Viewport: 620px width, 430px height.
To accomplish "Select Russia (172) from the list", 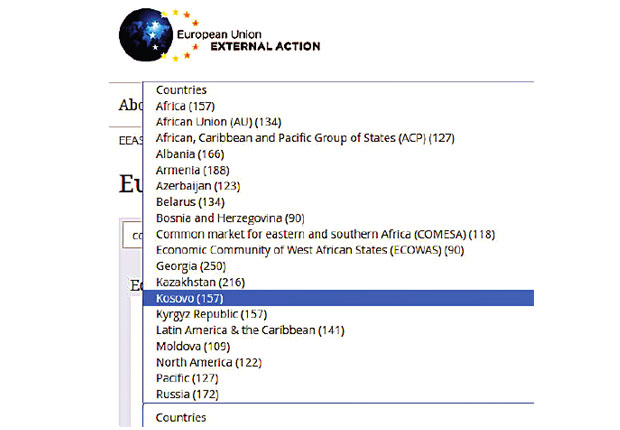I will coord(187,394).
